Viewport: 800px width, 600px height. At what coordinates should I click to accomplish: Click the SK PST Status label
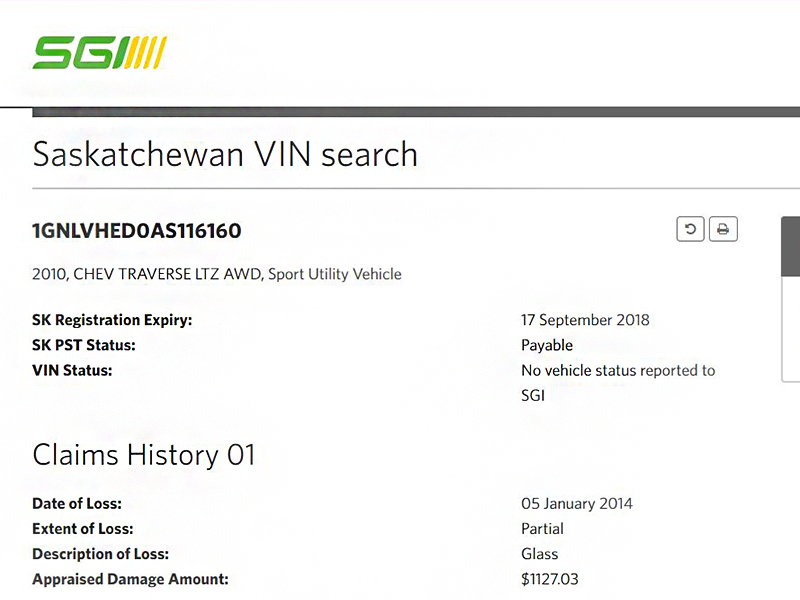point(84,345)
